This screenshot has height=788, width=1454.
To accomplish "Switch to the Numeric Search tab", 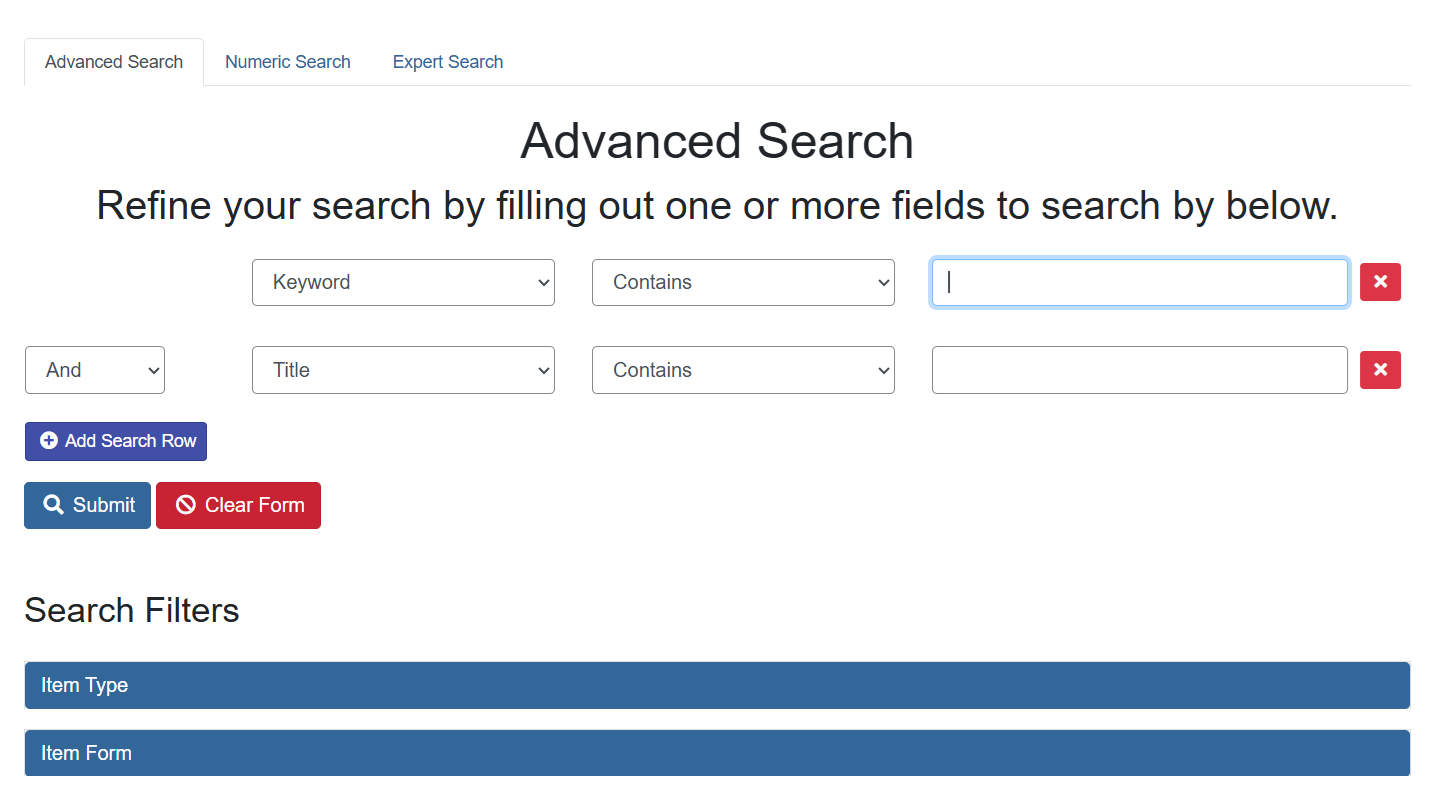I will click(x=287, y=61).
